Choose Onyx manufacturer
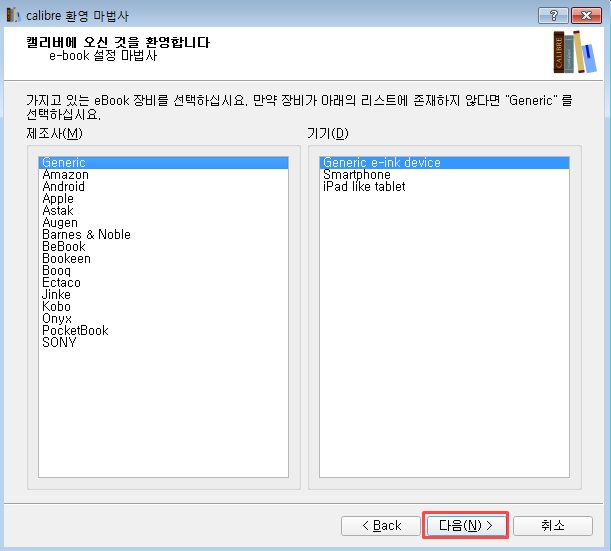This screenshot has width=611, height=551. click(x=163, y=319)
